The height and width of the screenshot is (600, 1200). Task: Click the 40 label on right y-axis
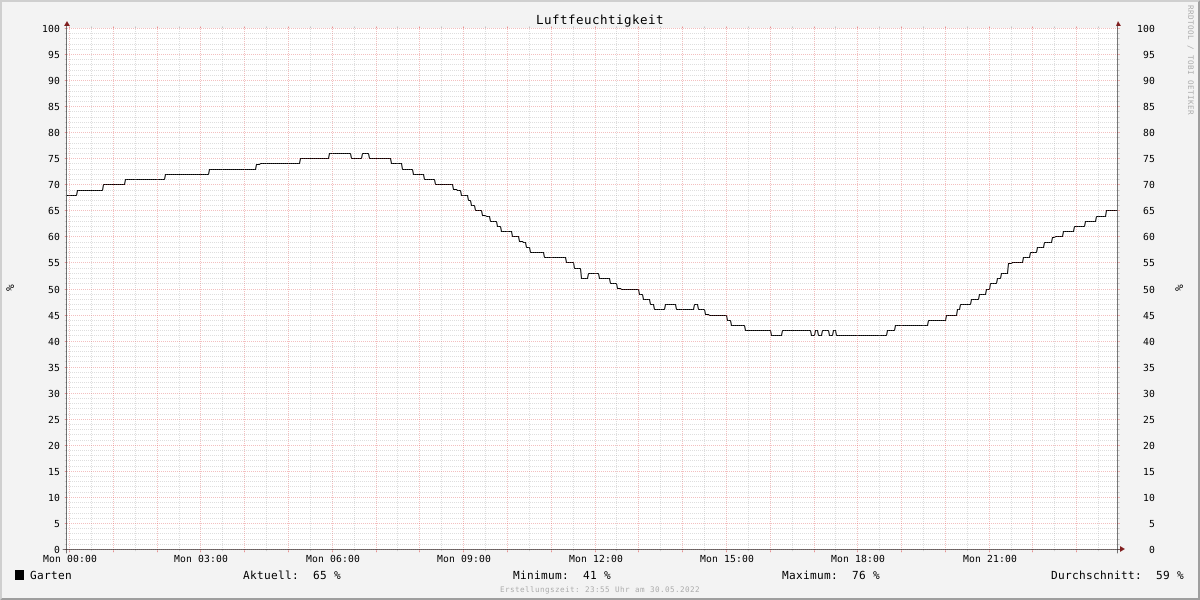tap(1148, 341)
